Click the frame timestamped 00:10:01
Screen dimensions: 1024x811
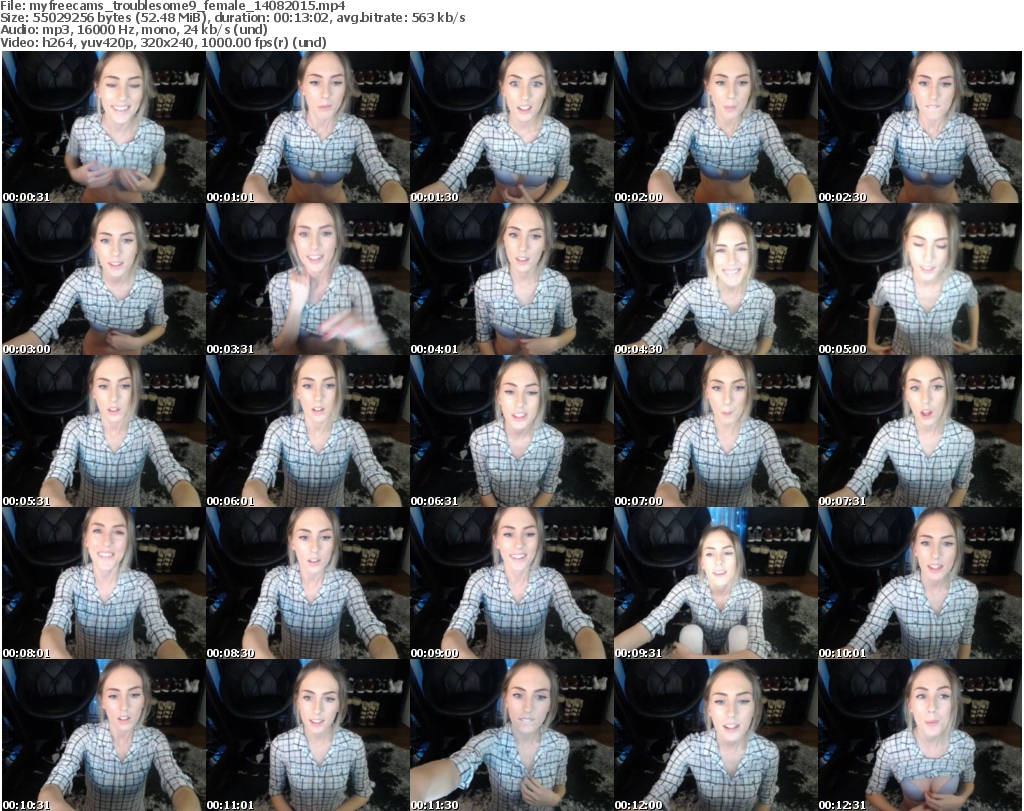(x=920, y=583)
